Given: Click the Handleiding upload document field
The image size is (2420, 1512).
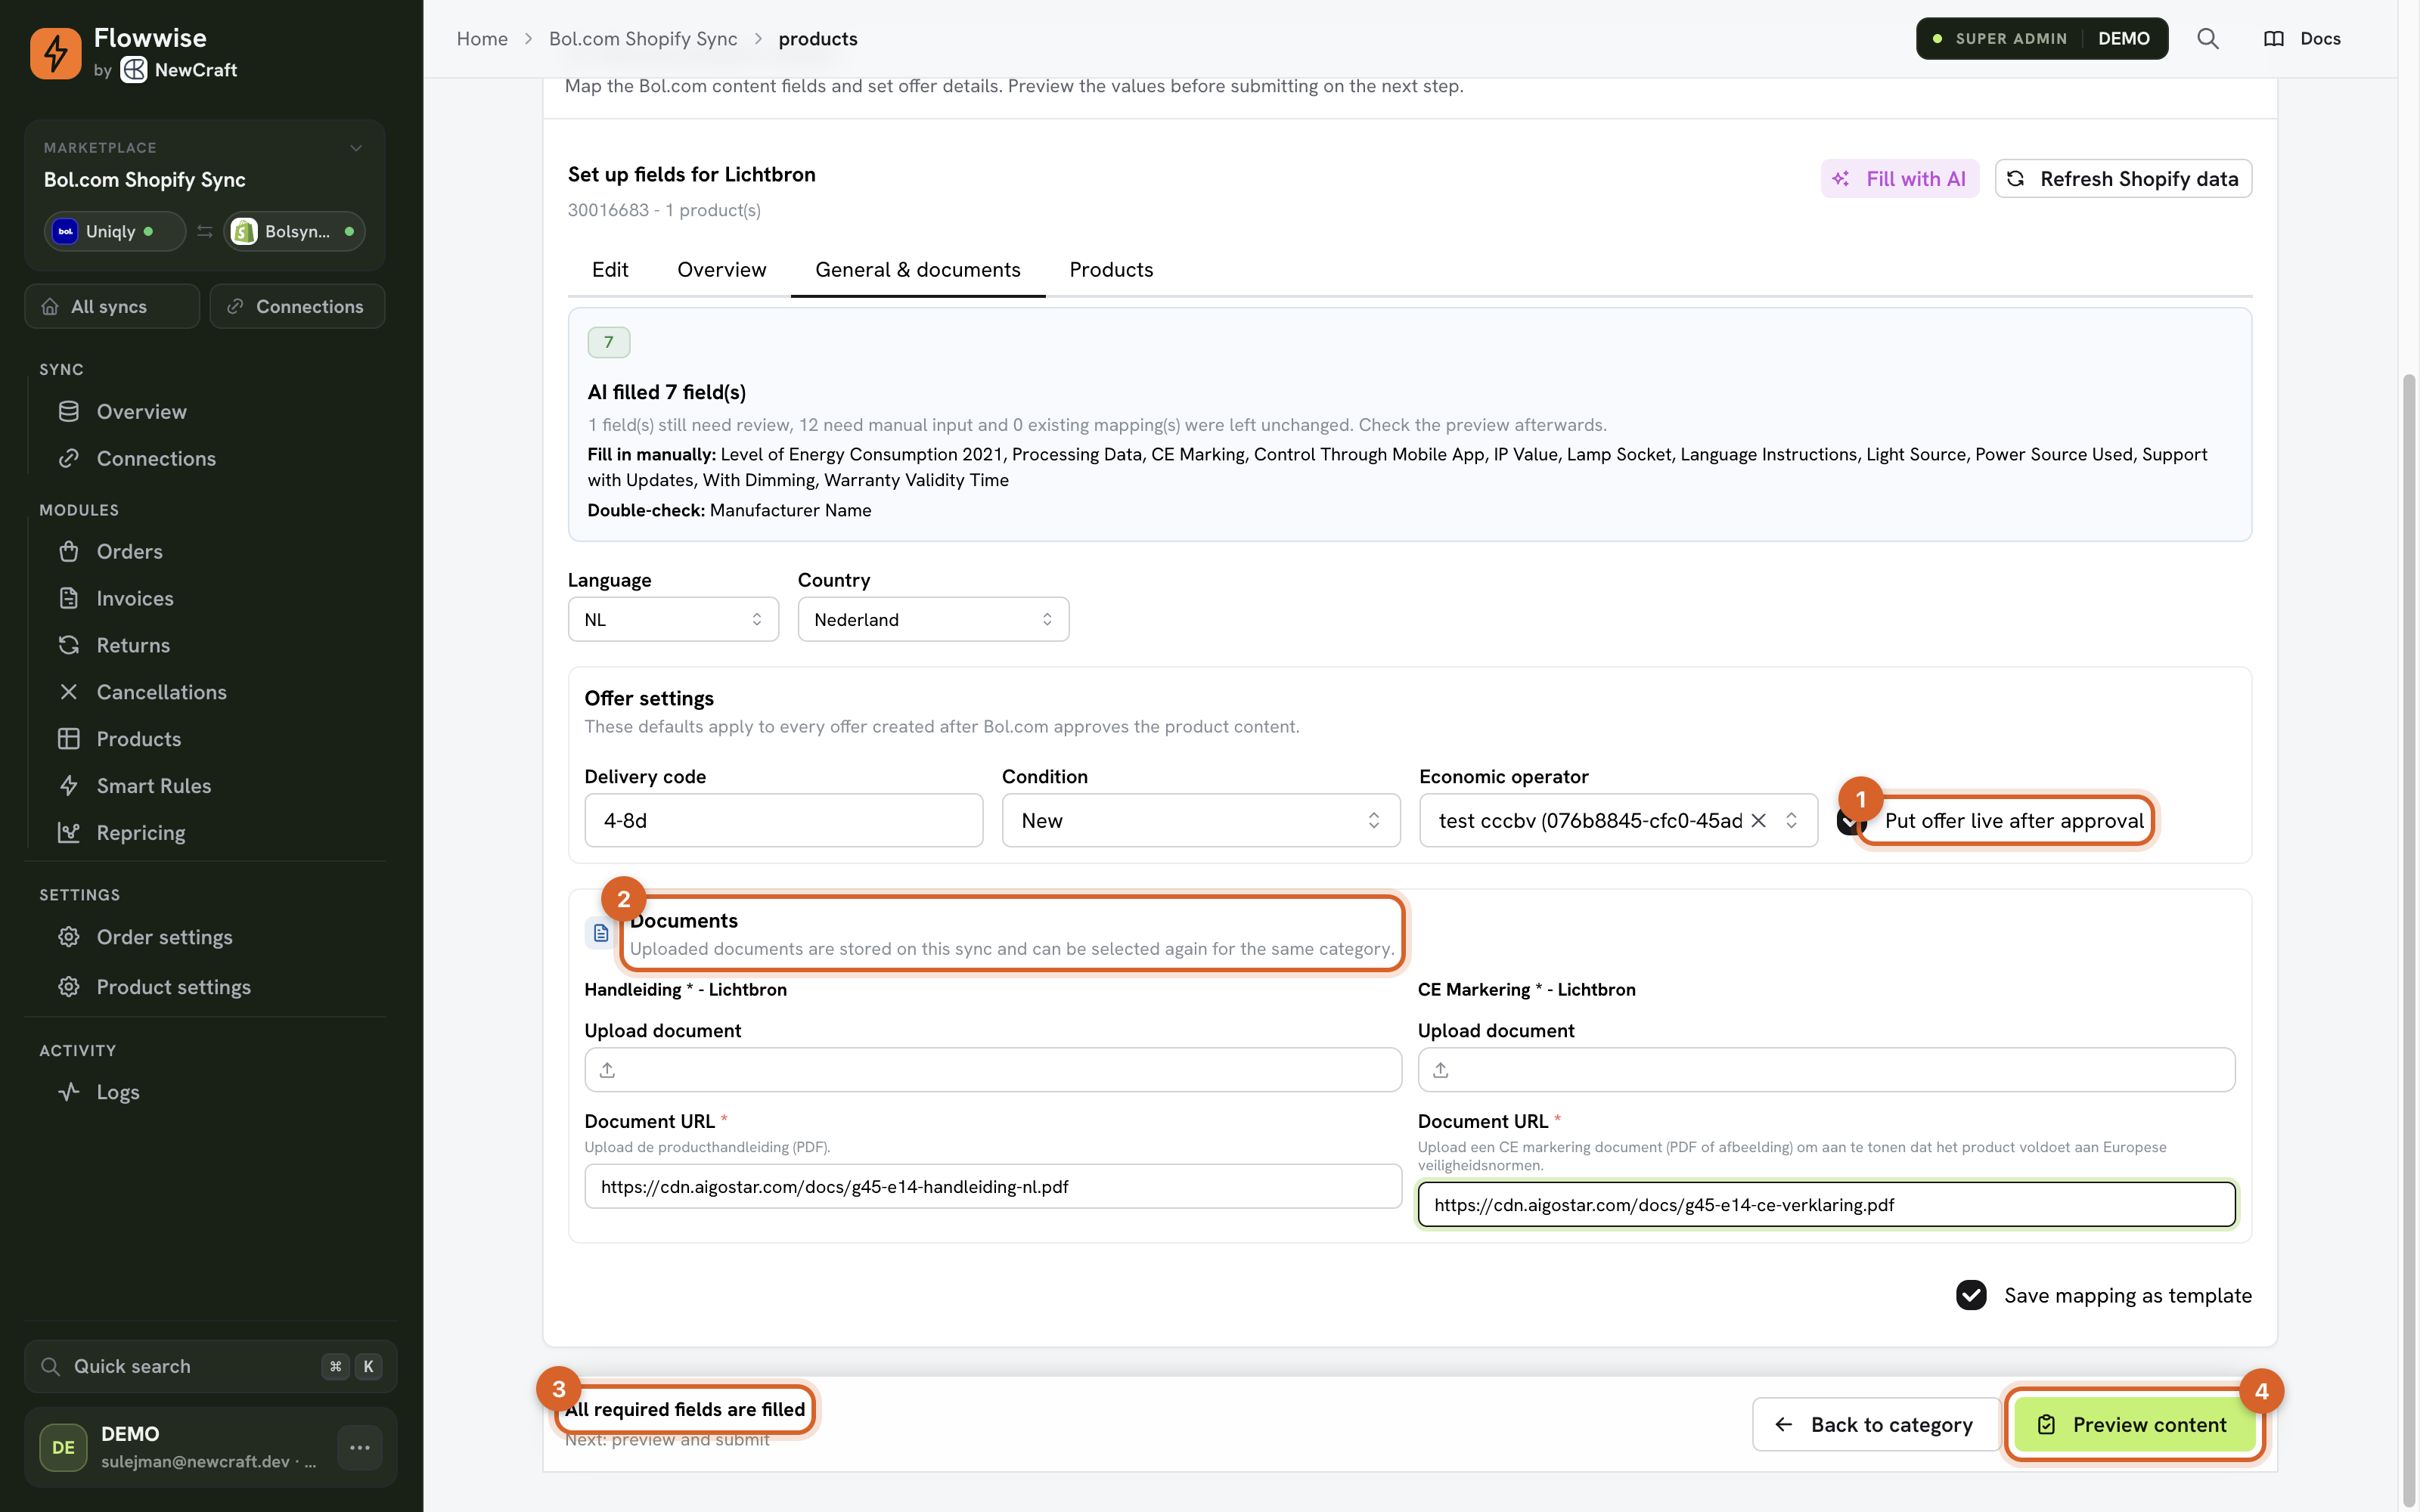Looking at the screenshot, I should click(993, 1070).
